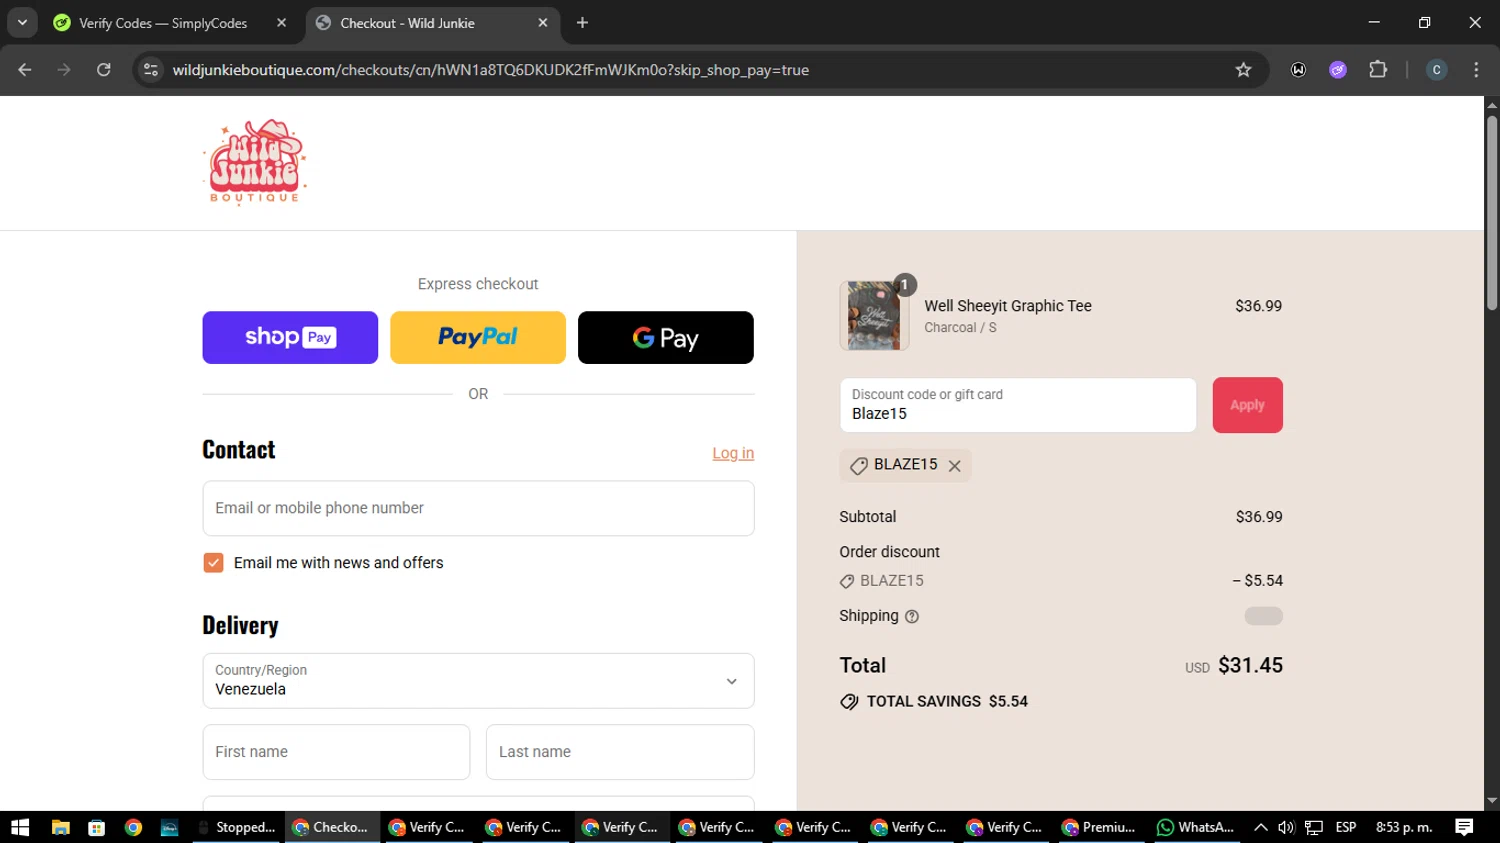This screenshot has height=843, width=1500.
Task: Click the Total $31.45 amount
Action: click(1250, 666)
